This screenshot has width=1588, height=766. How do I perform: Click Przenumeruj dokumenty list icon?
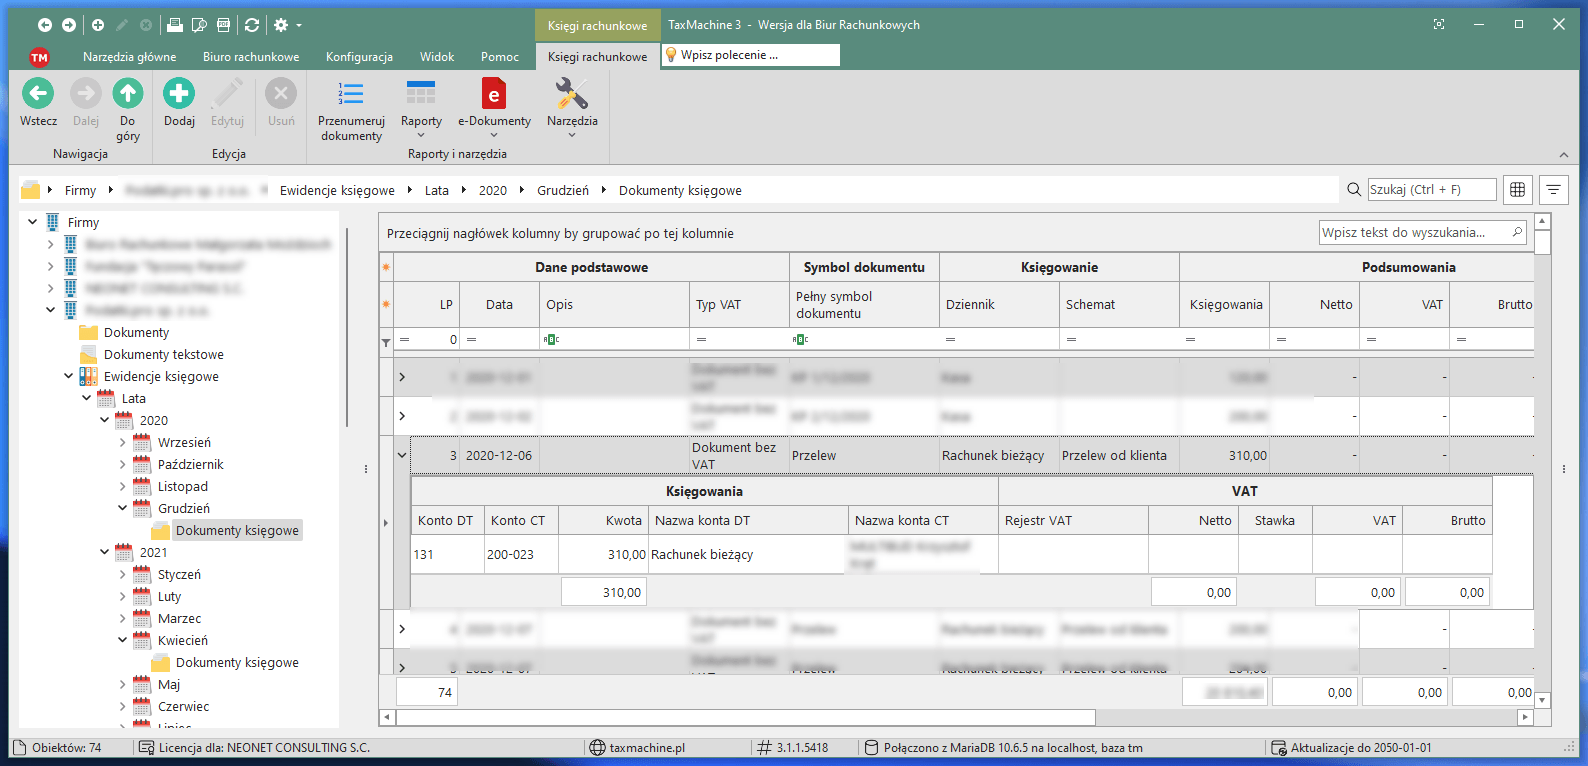click(351, 94)
